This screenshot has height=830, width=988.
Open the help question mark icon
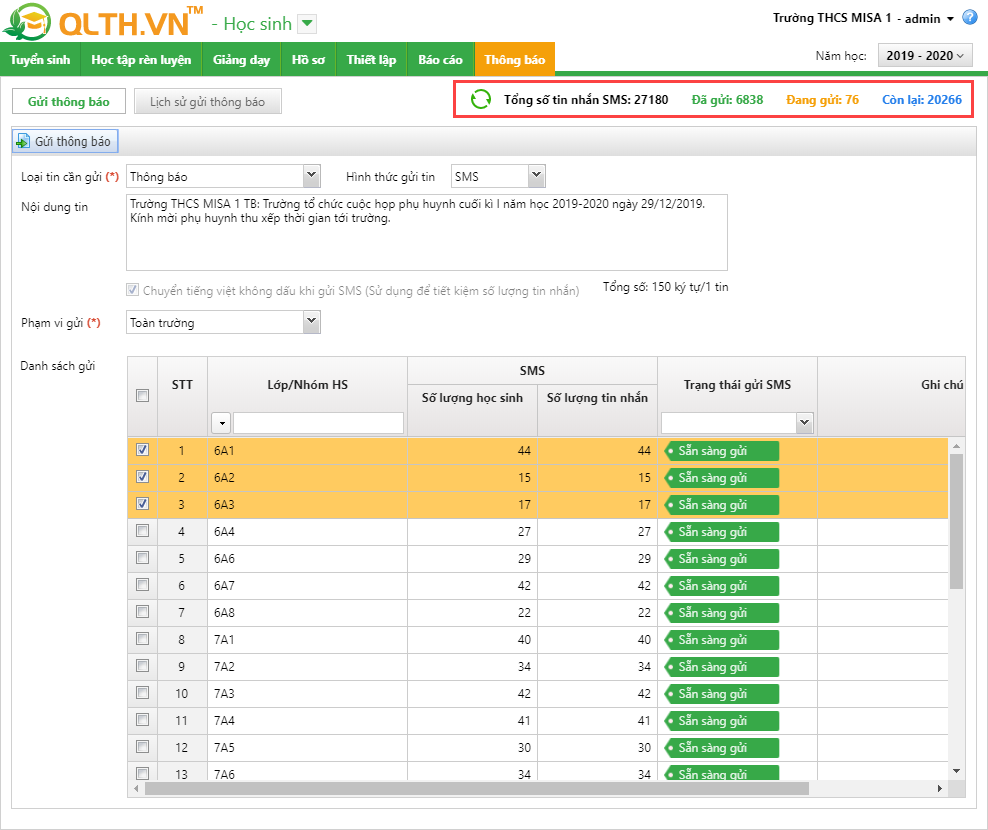[x=969, y=17]
